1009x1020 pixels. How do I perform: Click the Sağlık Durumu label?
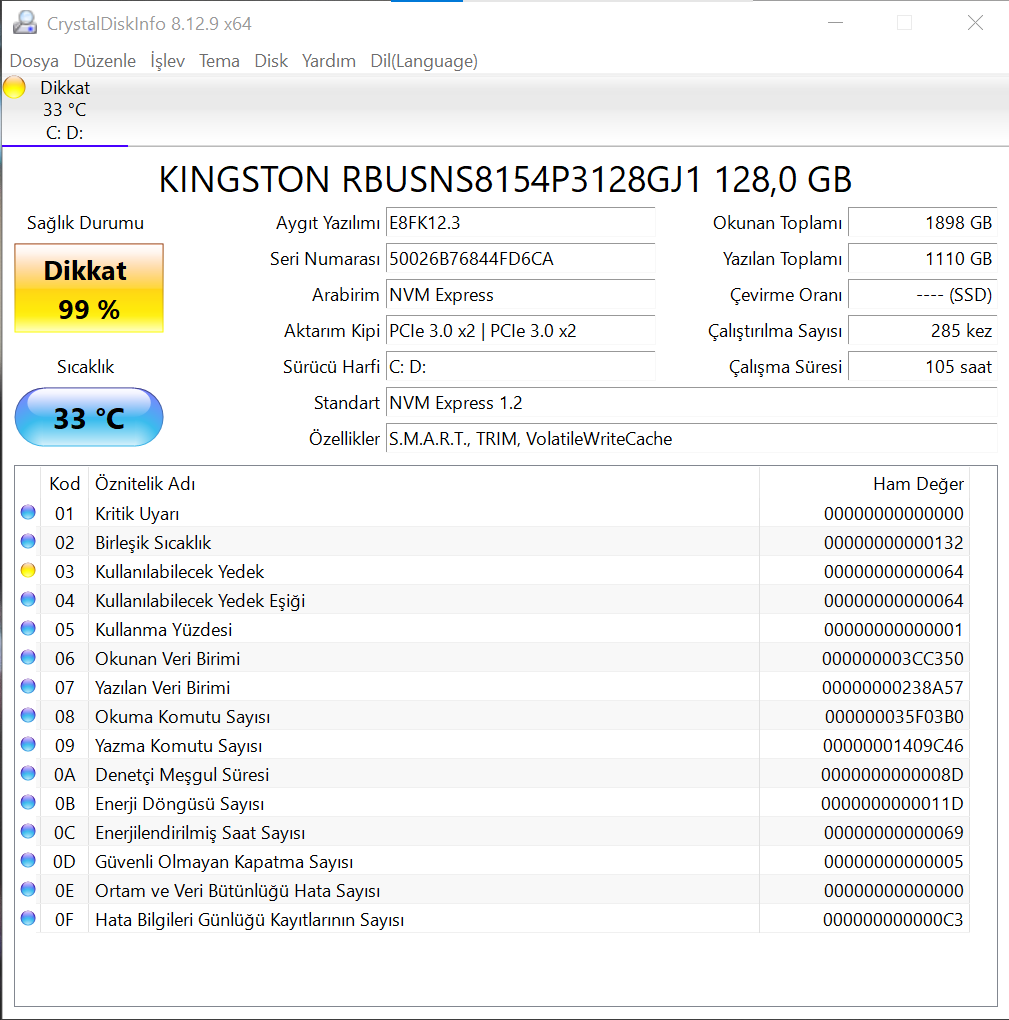coord(85,223)
